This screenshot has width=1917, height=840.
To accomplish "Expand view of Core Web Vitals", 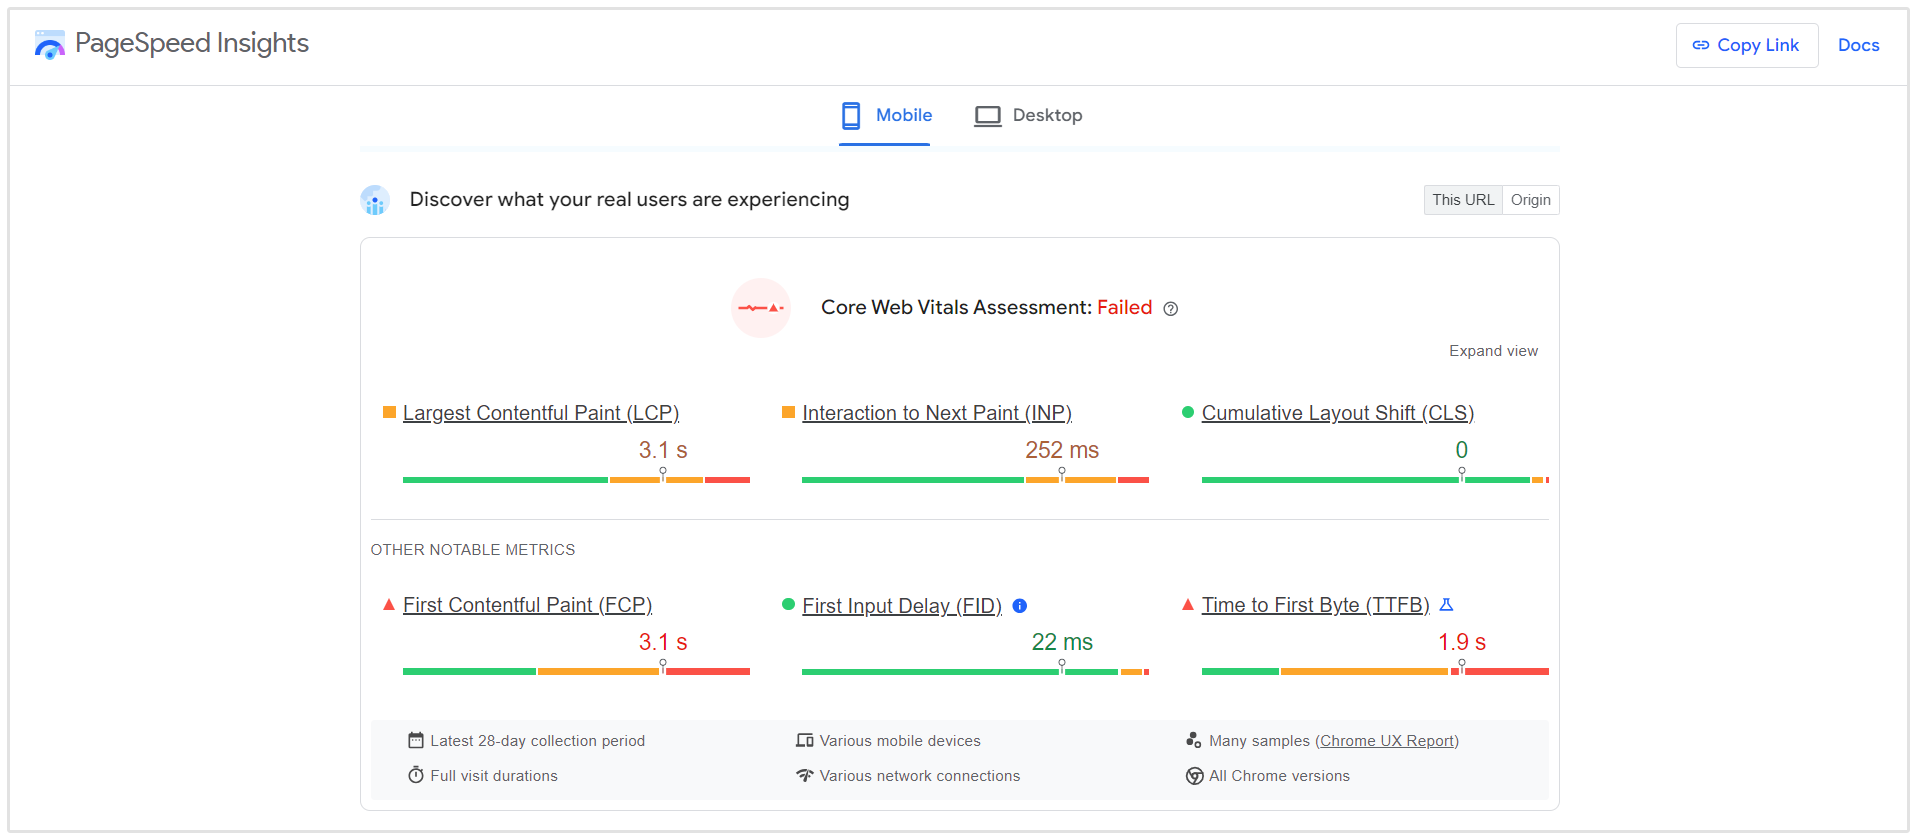I will (x=1493, y=351).
